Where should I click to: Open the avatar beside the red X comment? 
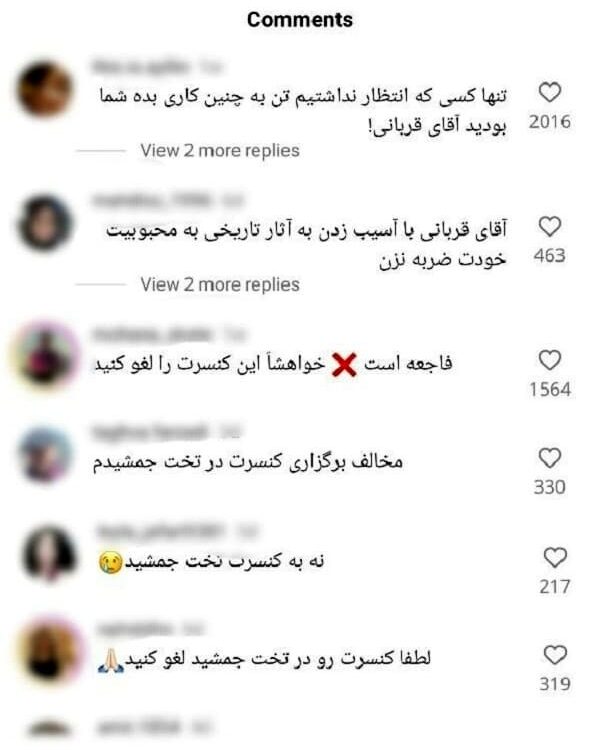(x=46, y=356)
